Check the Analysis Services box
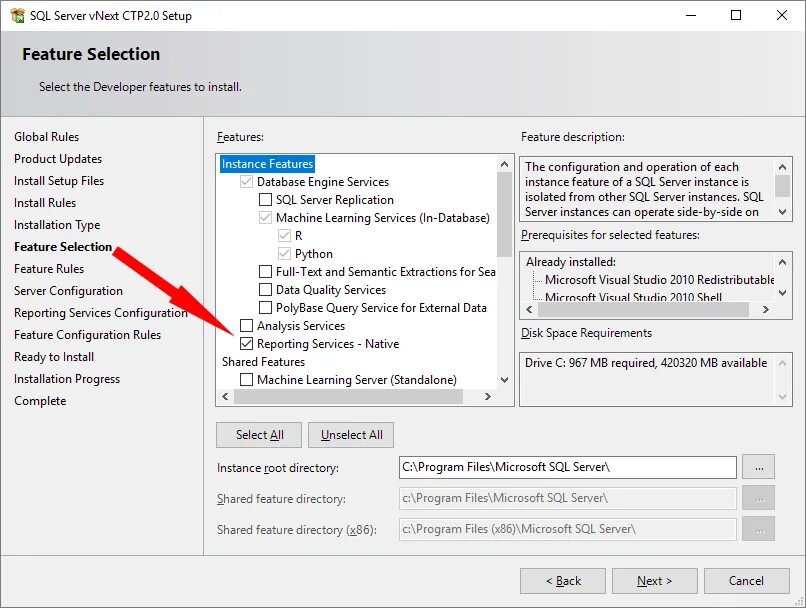The image size is (806, 608). (247, 325)
